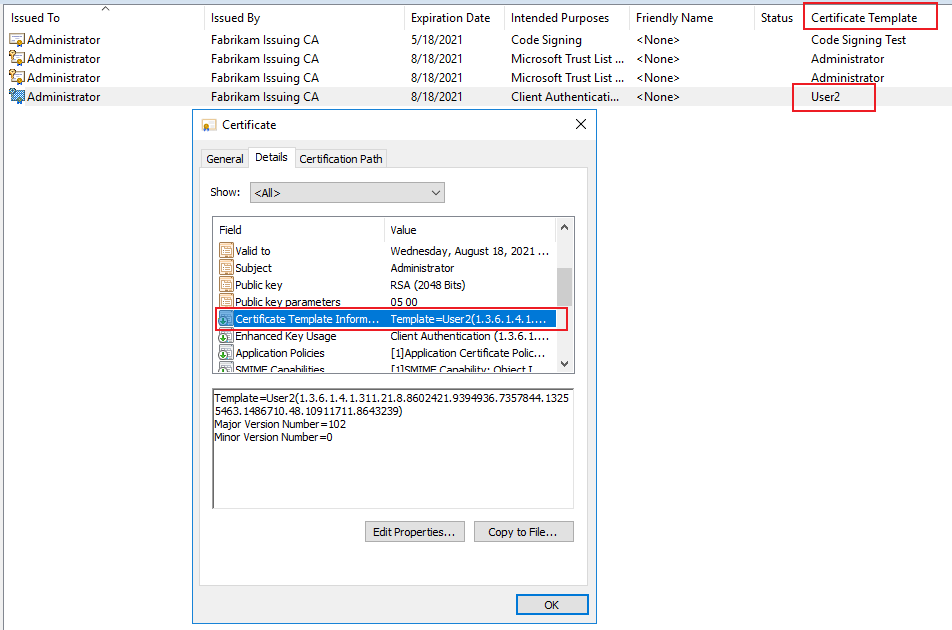Click the Application Policies field icon
This screenshot has width=952, height=630.
coord(227,353)
